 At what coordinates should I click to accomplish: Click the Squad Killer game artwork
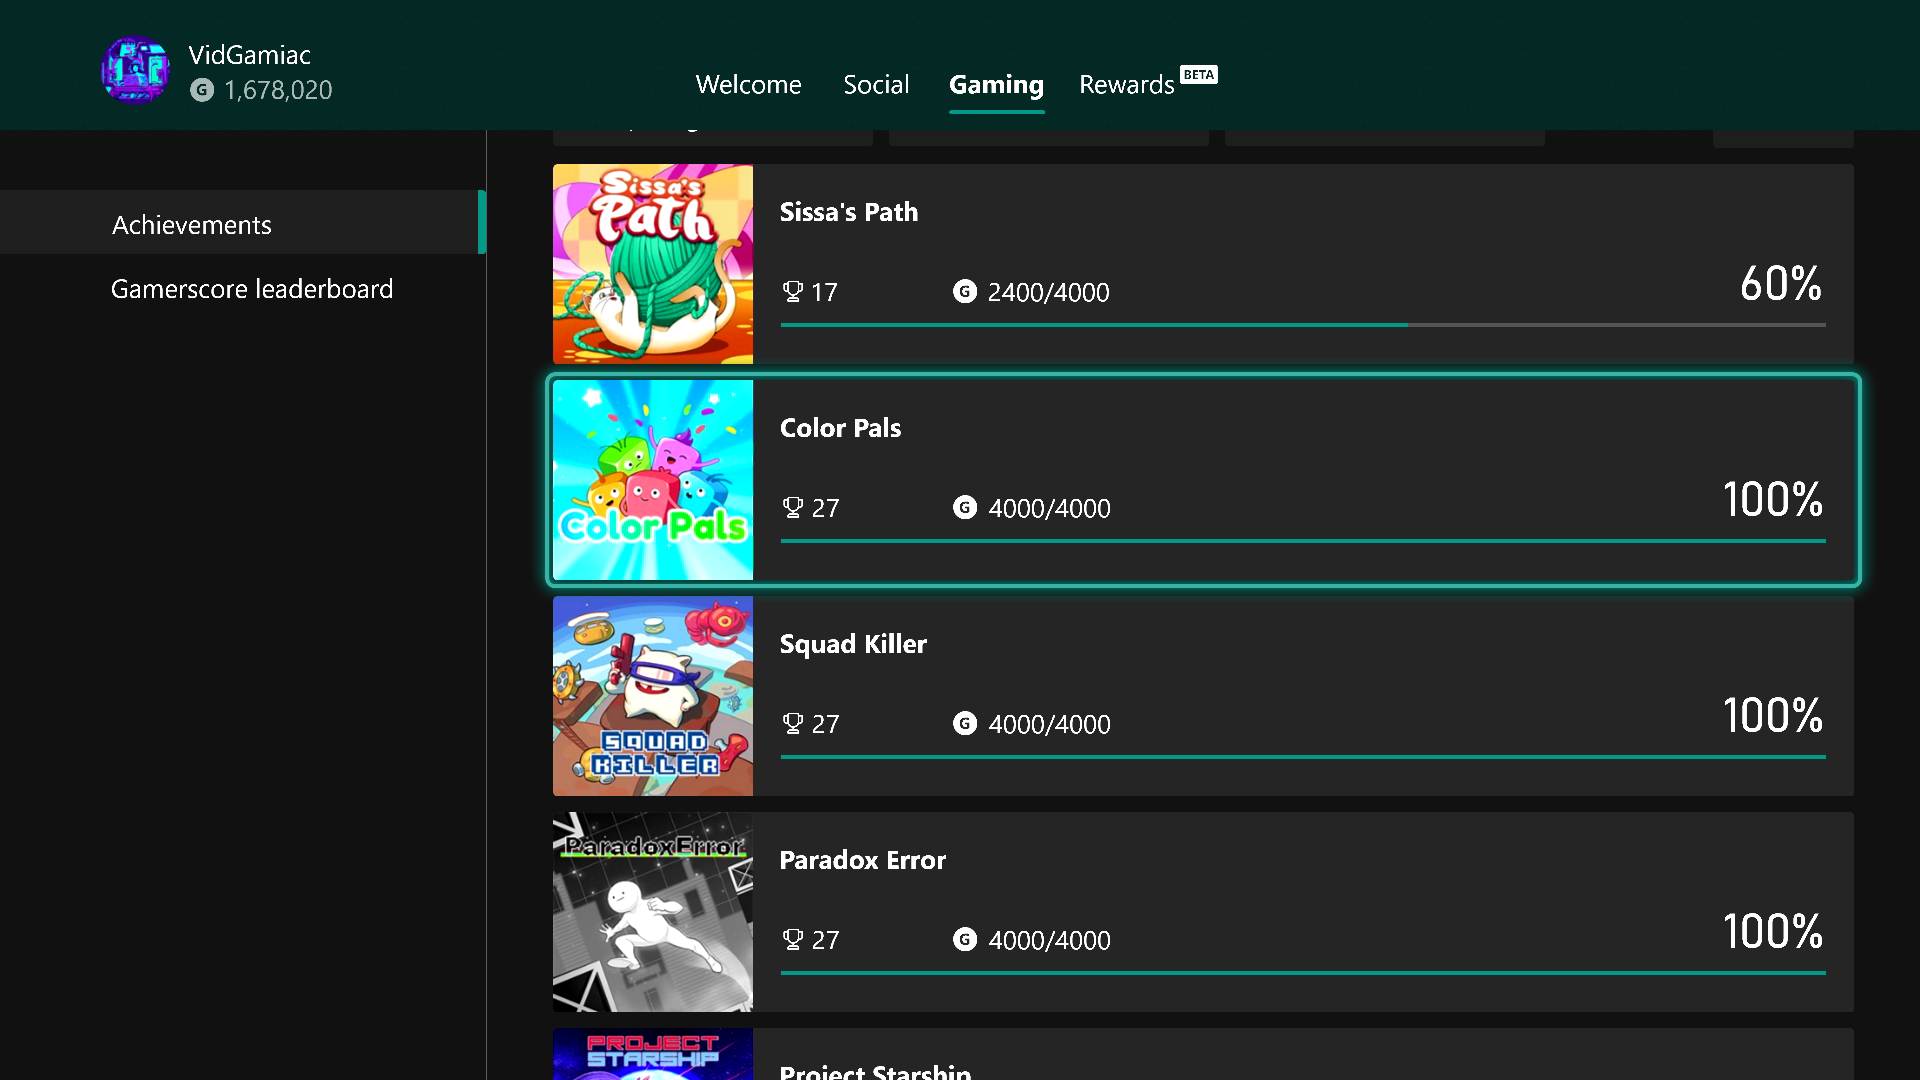click(653, 696)
